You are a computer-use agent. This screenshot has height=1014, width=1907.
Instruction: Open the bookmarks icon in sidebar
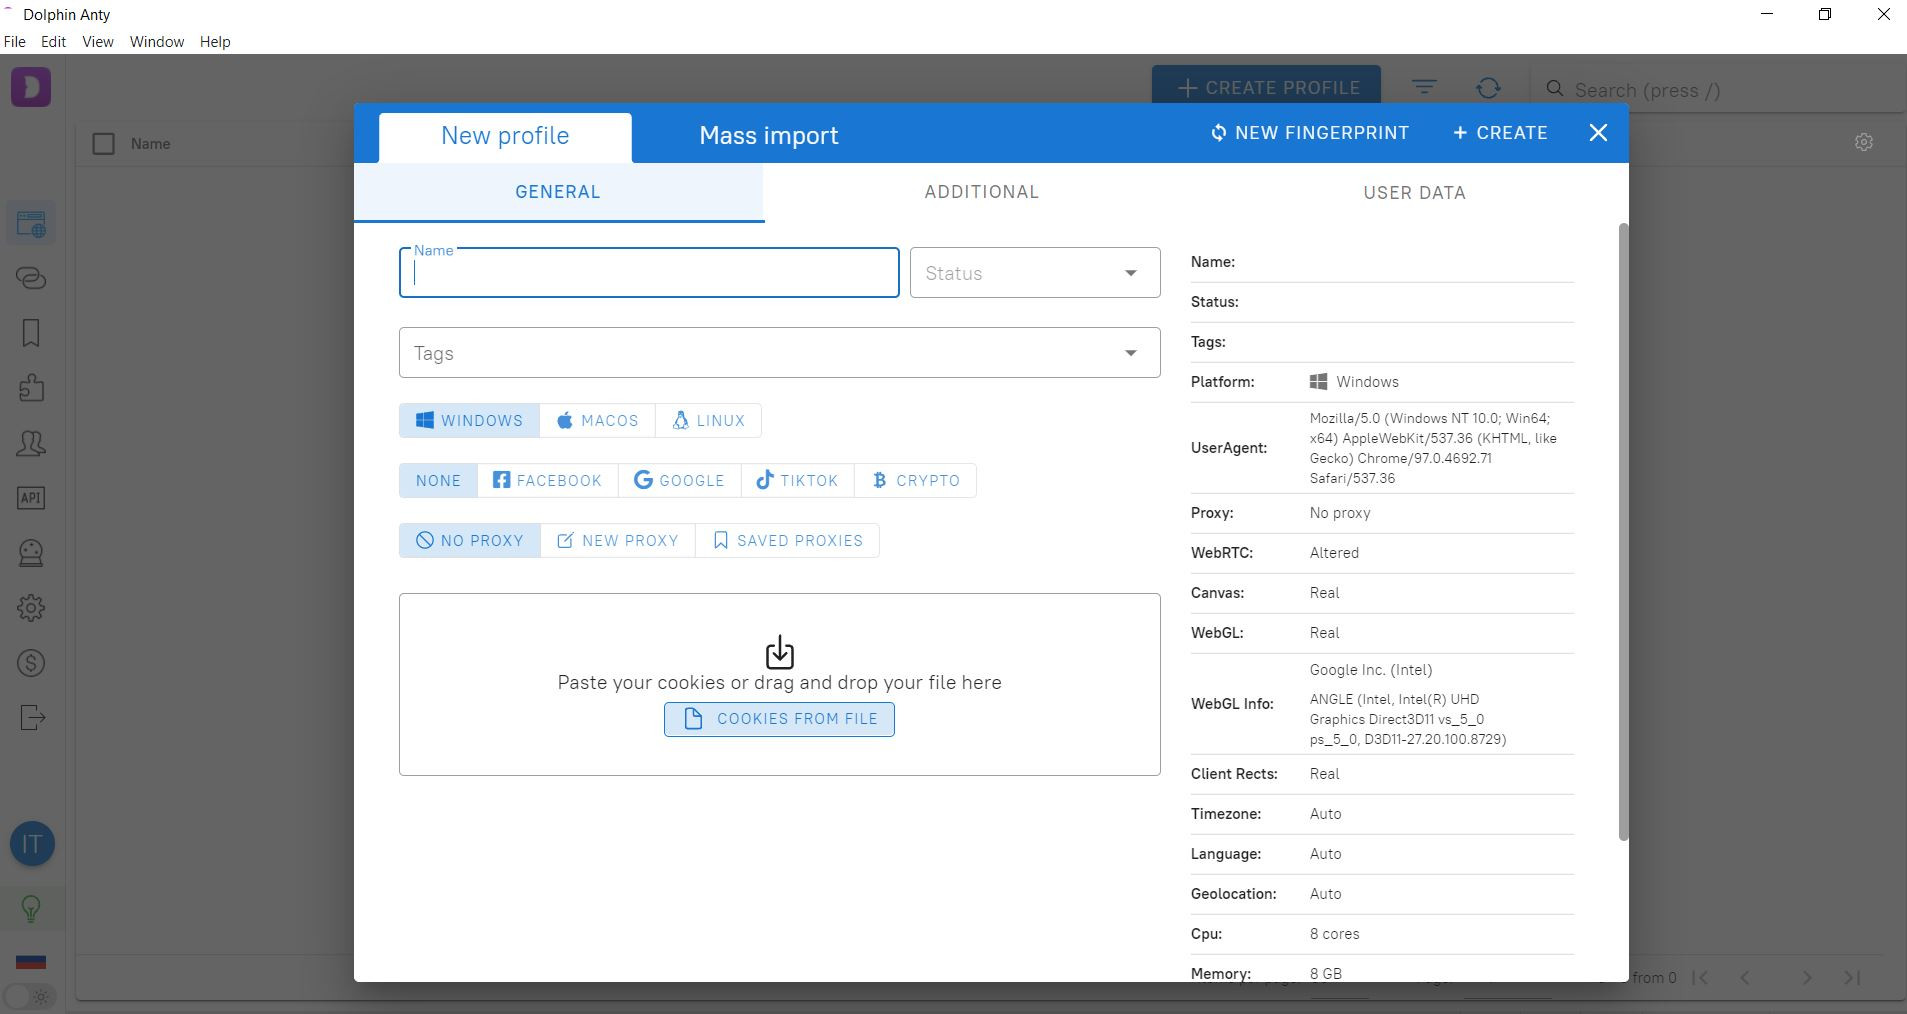tap(31, 333)
